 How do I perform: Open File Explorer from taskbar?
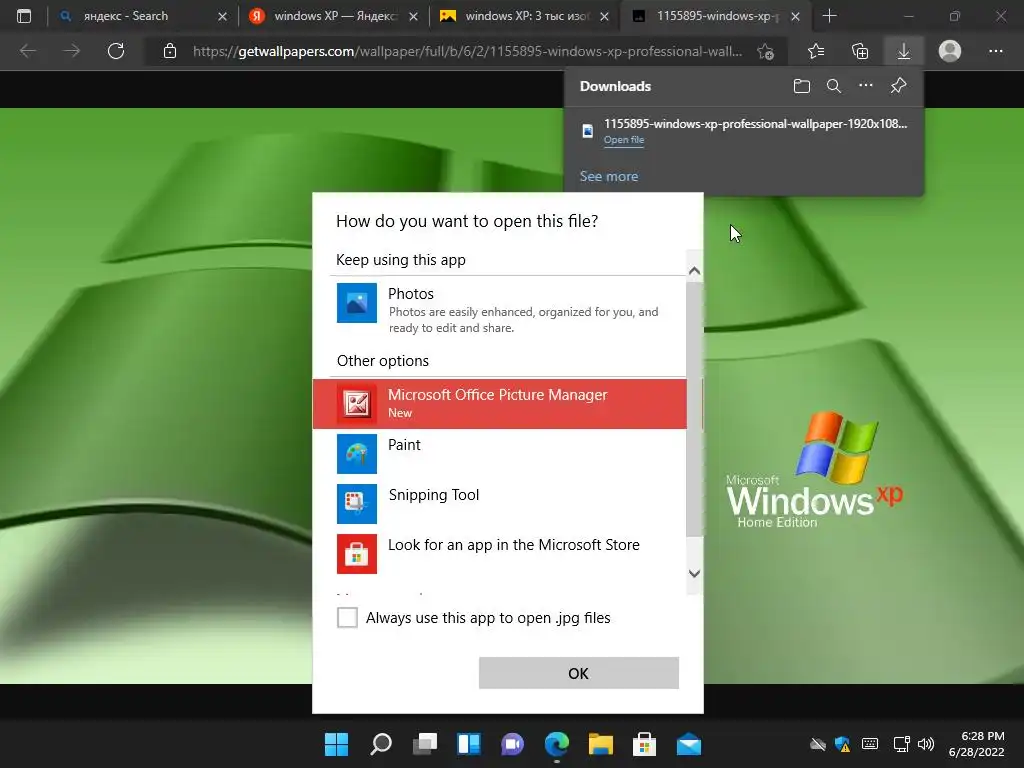[601, 744]
